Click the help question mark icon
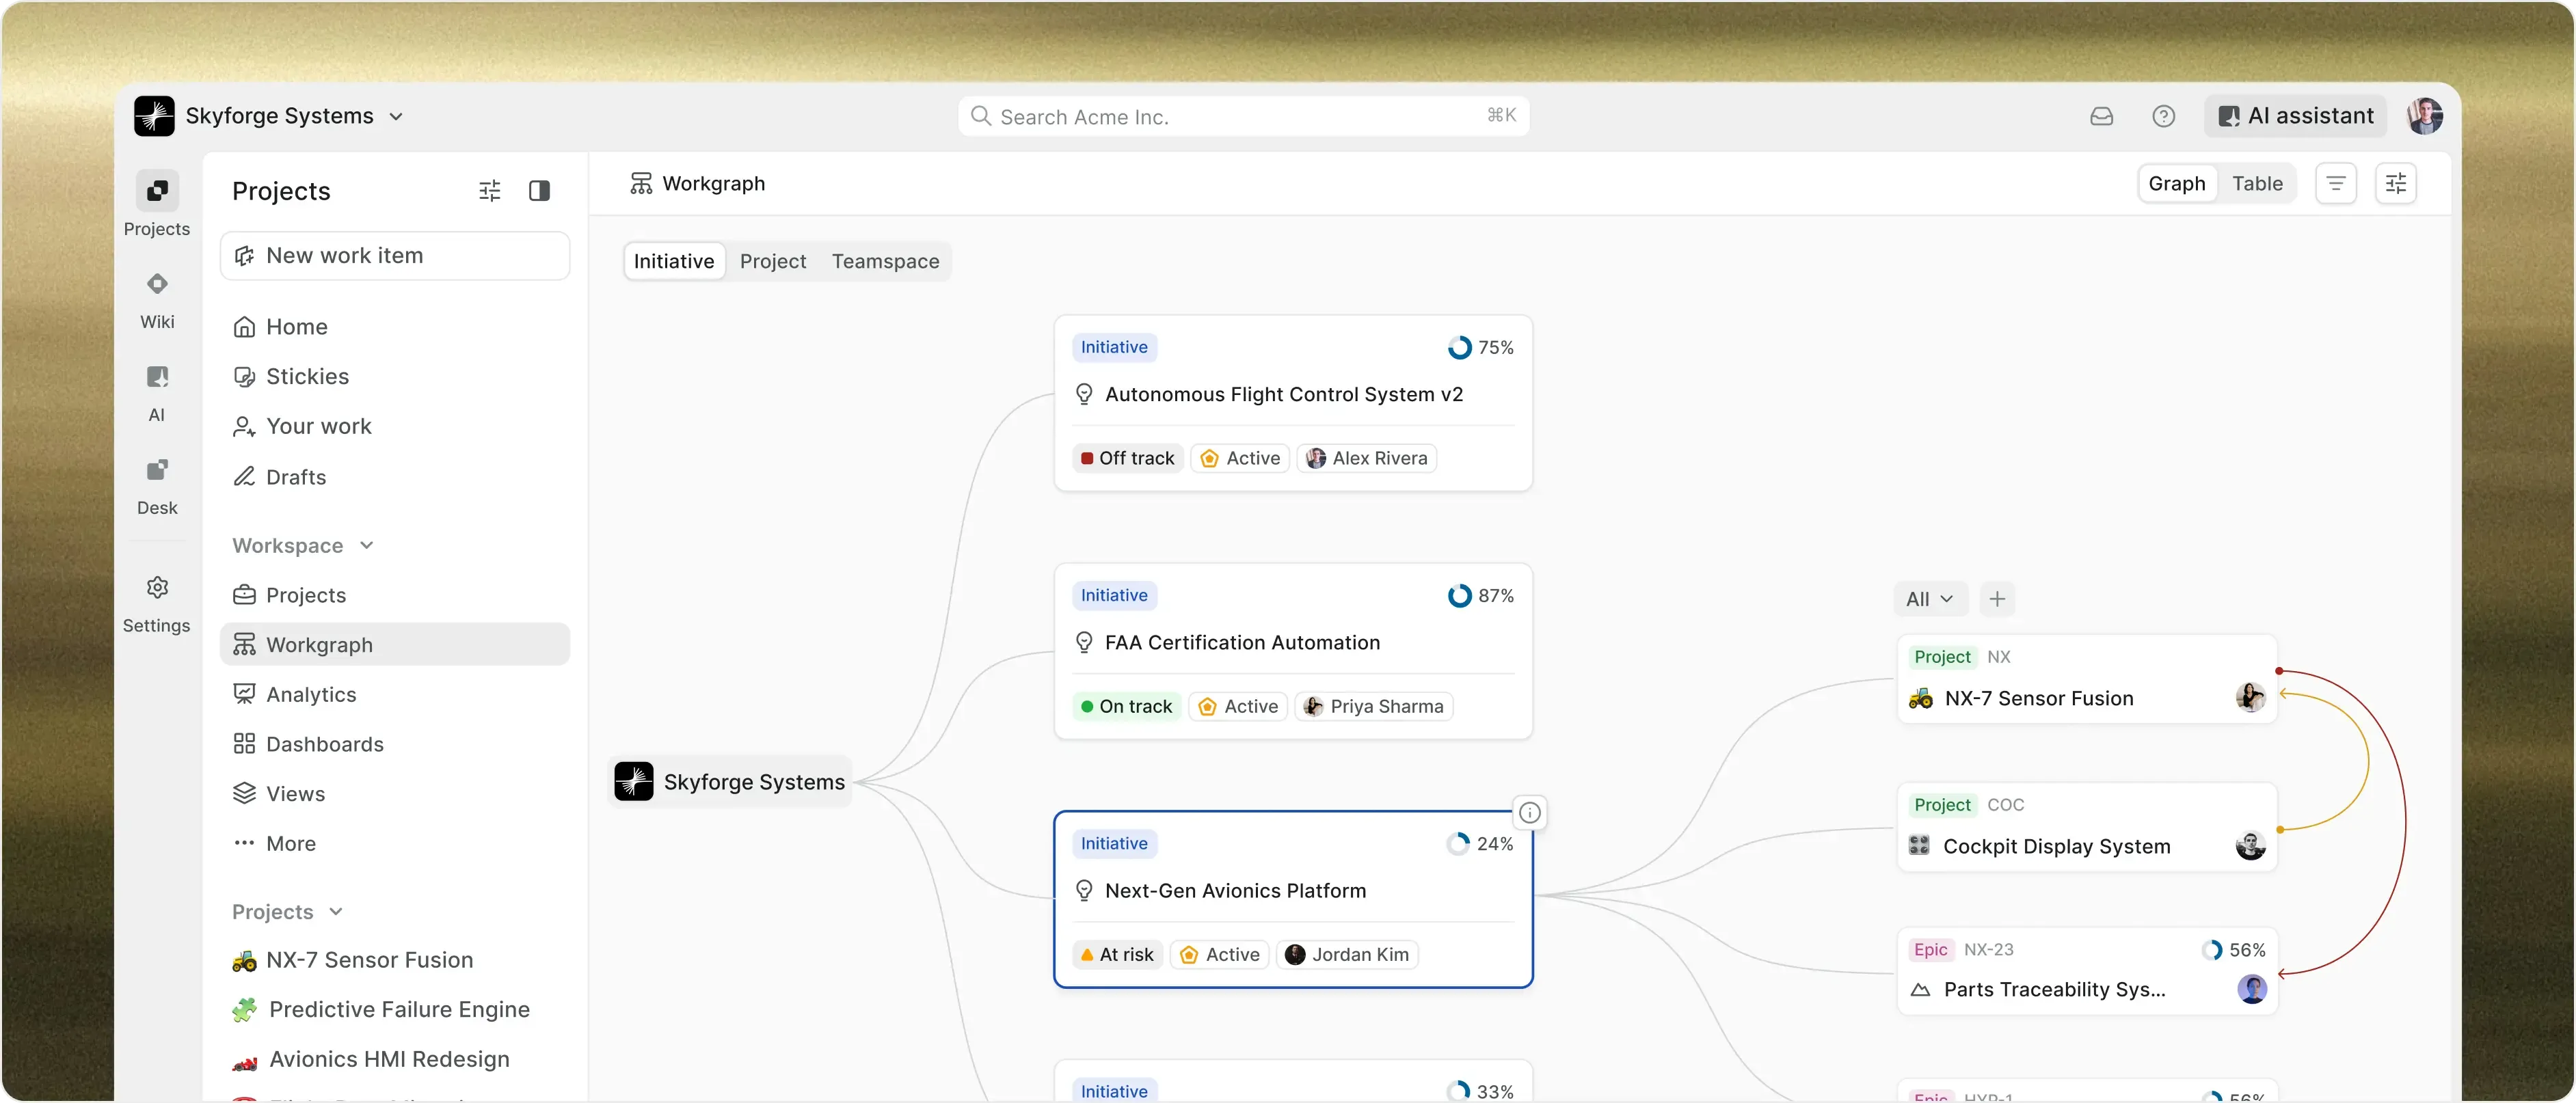 (x=2163, y=116)
